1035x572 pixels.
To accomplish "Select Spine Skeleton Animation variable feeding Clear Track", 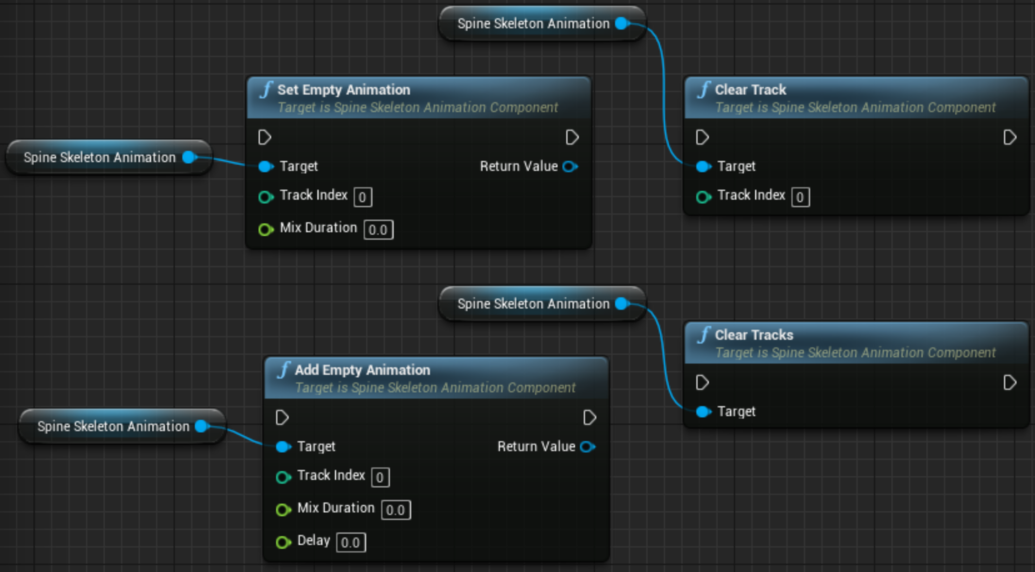I will 533,23.
